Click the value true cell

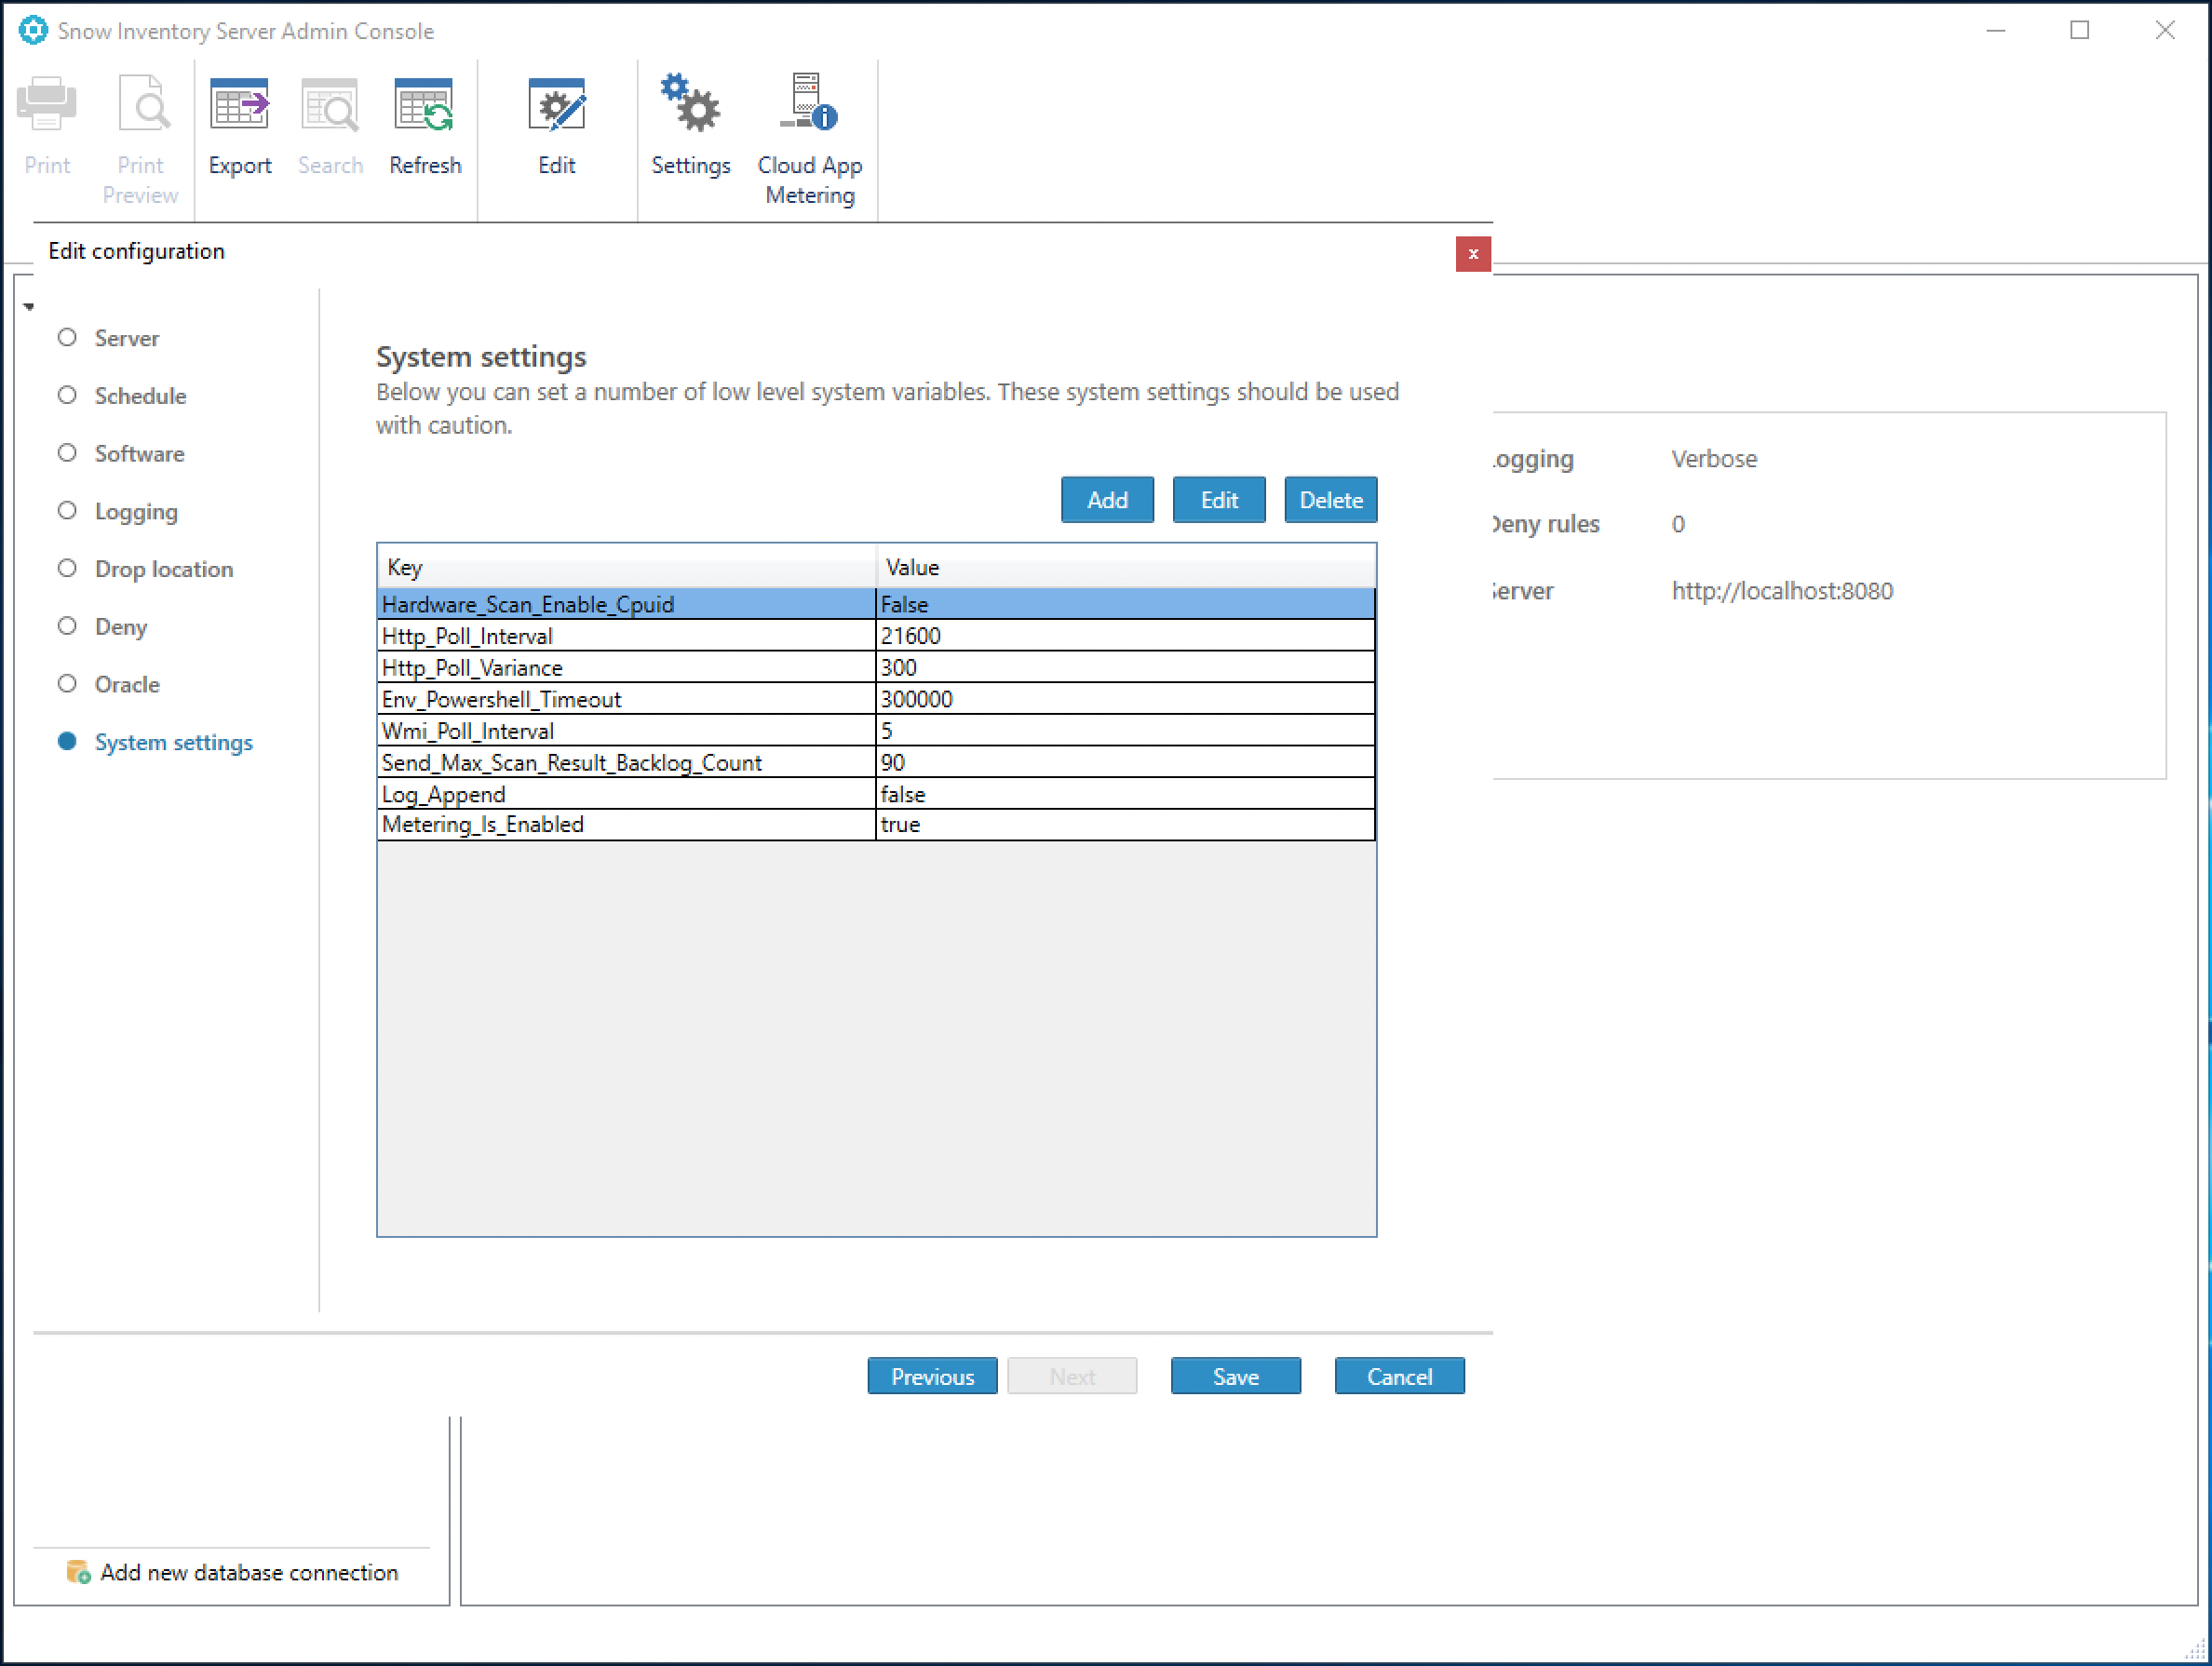point(1125,825)
